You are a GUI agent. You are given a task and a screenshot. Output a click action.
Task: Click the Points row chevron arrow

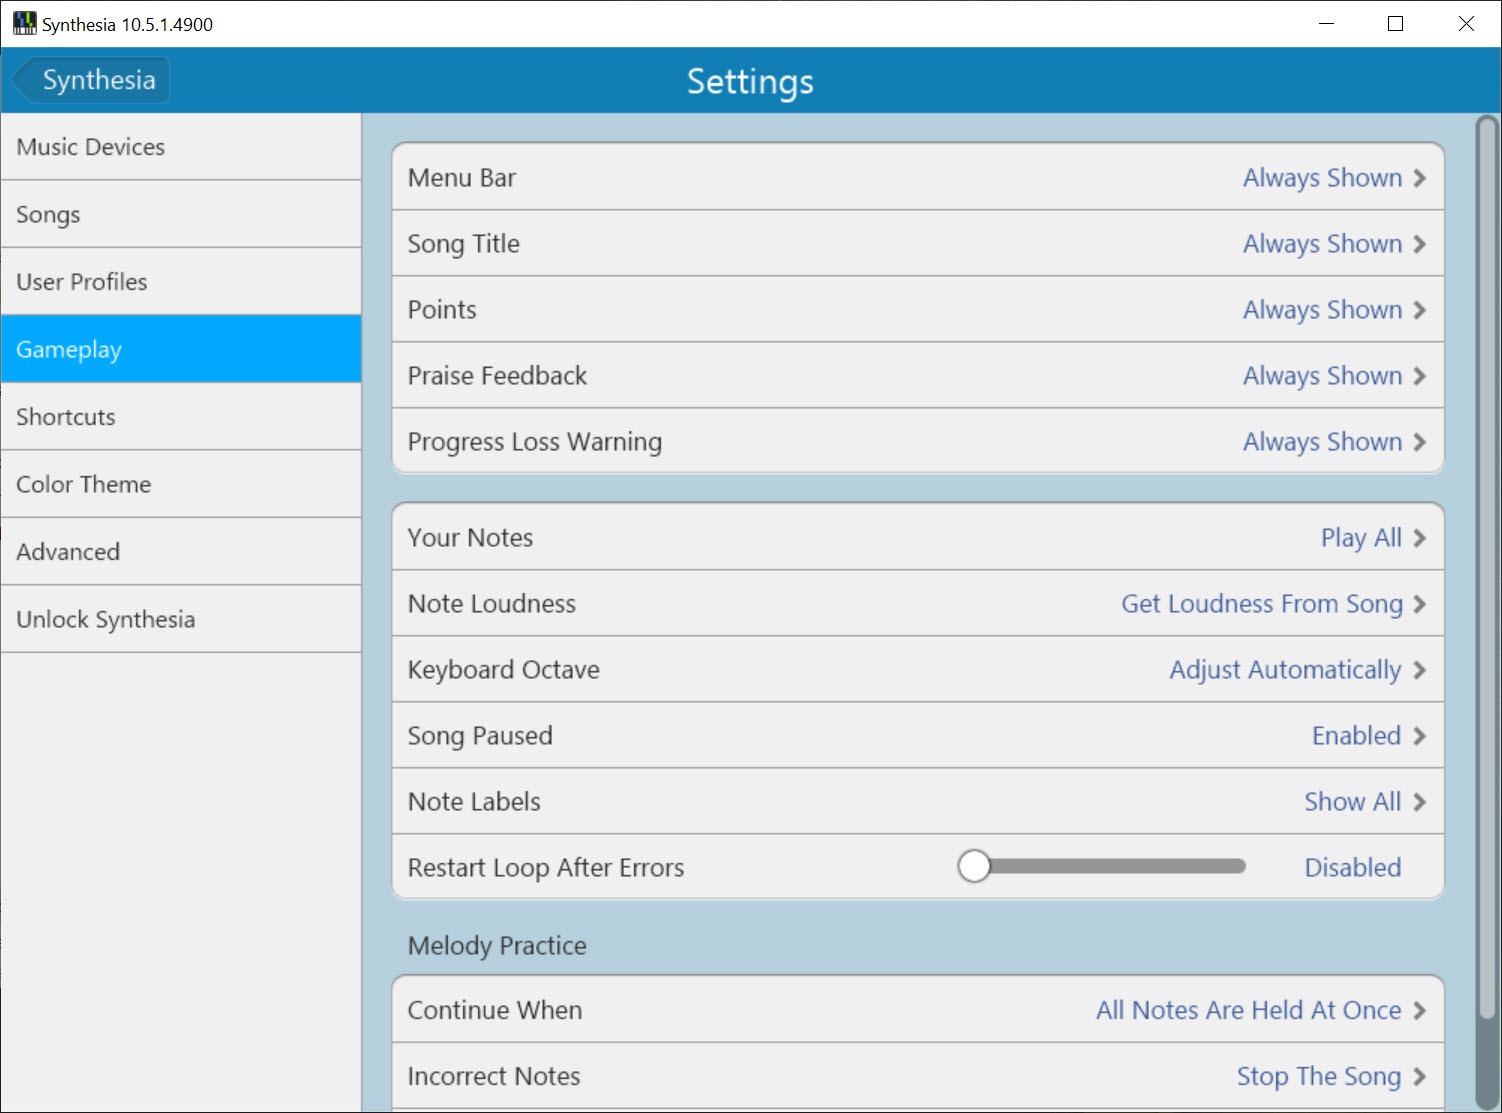[1419, 310]
